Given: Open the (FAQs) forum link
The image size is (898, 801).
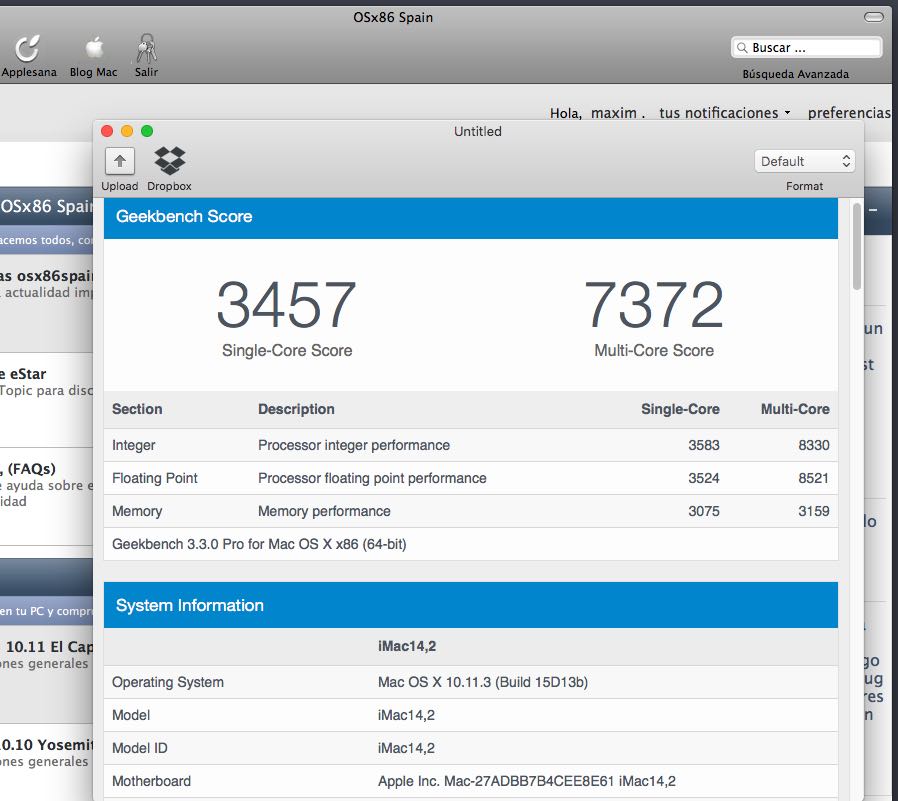Looking at the screenshot, I should tap(28, 469).
